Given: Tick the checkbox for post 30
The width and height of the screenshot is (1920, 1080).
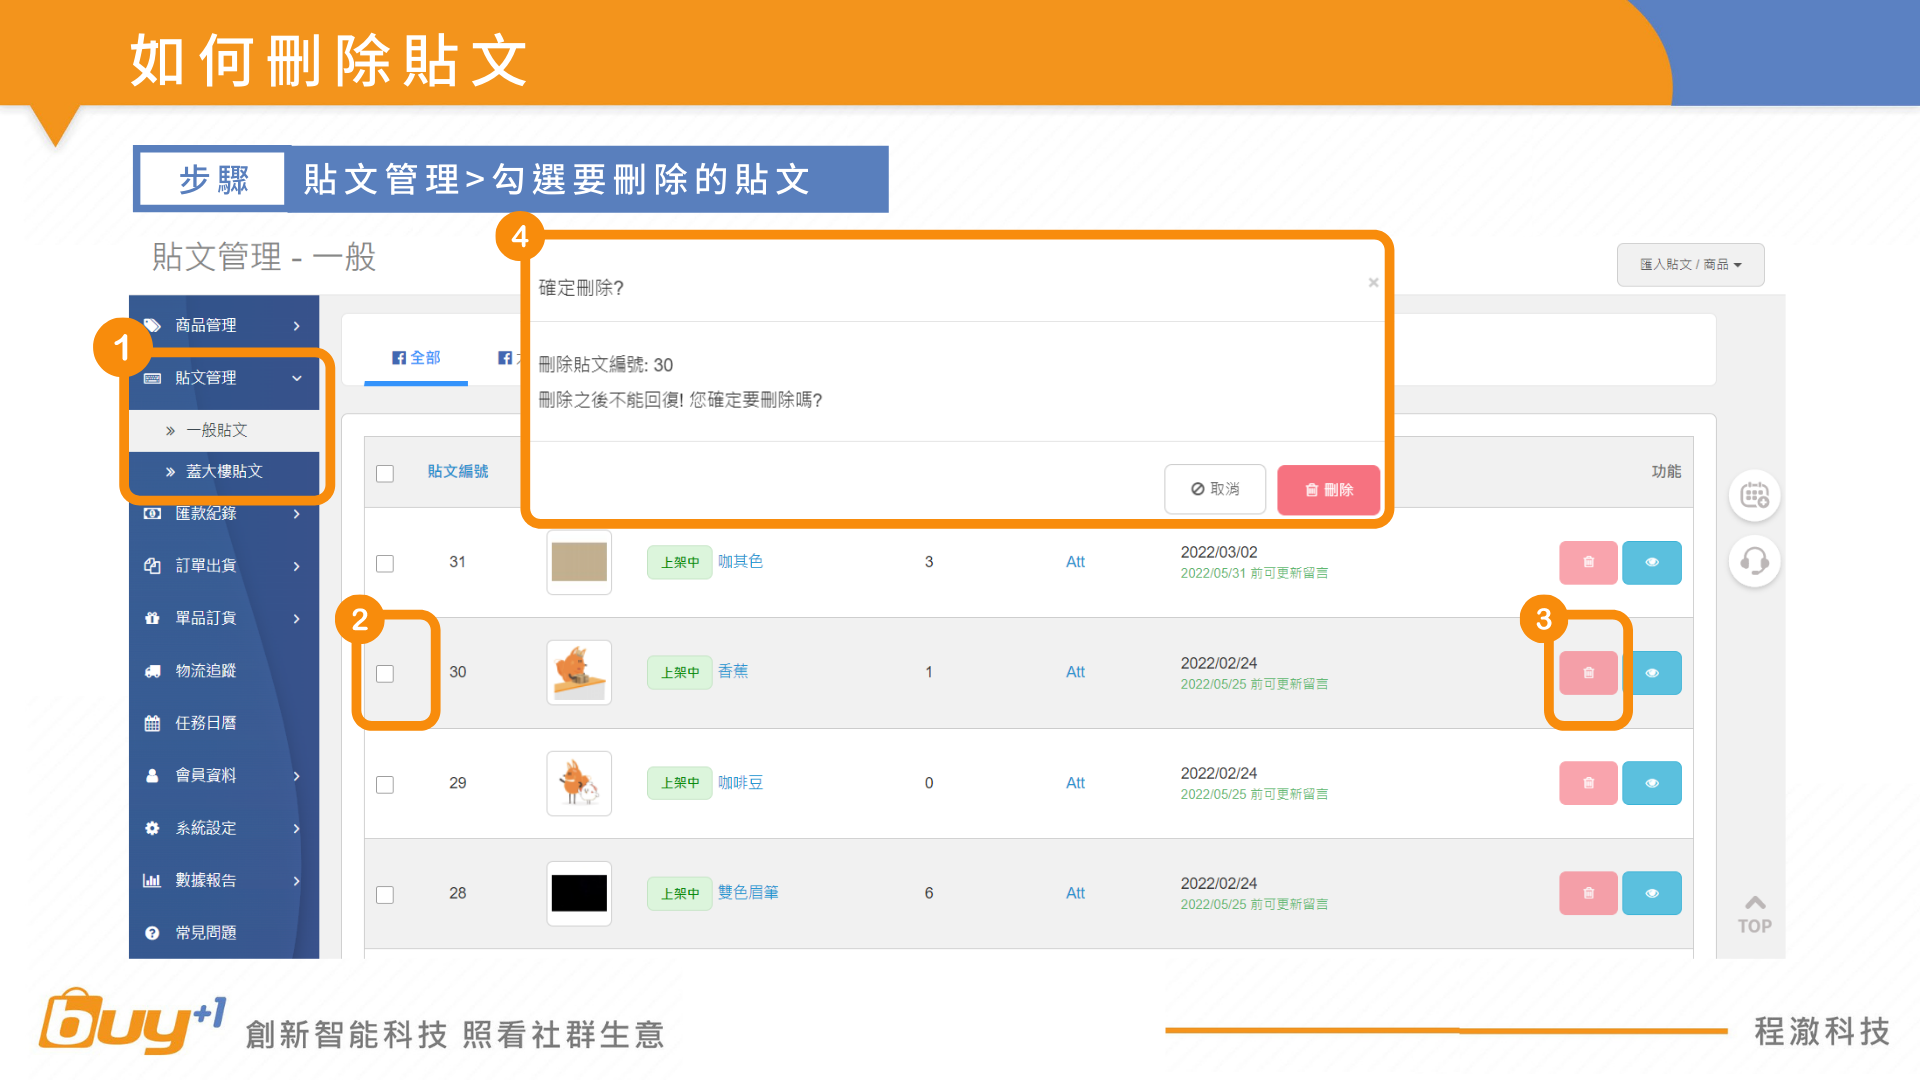Looking at the screenshot, I should 385,673.
